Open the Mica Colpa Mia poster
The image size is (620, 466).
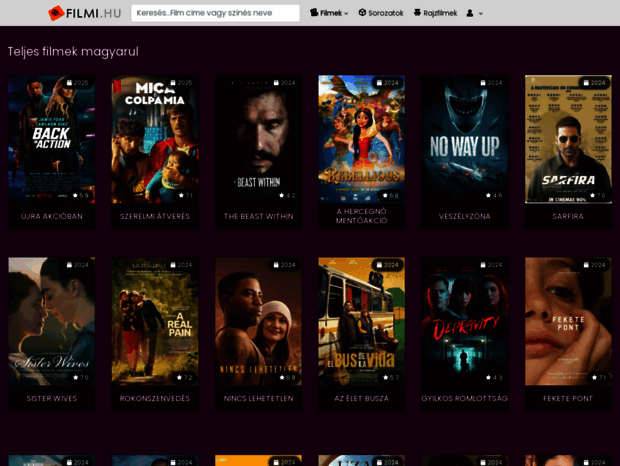[x=155, y=139]
